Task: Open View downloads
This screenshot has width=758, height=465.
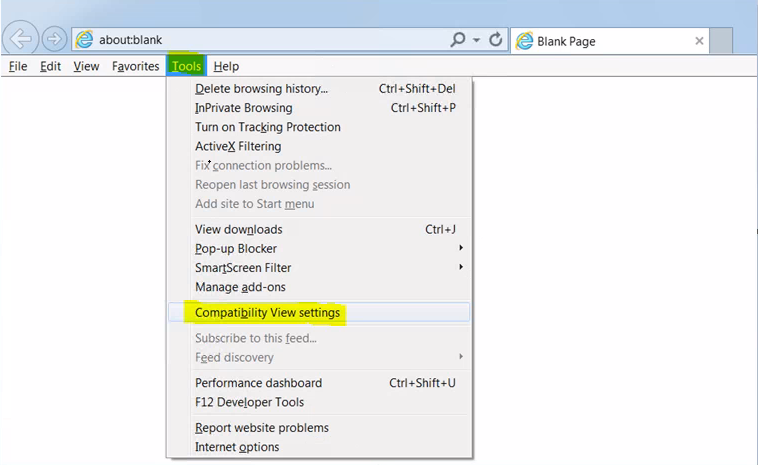Action: point(319,230)
